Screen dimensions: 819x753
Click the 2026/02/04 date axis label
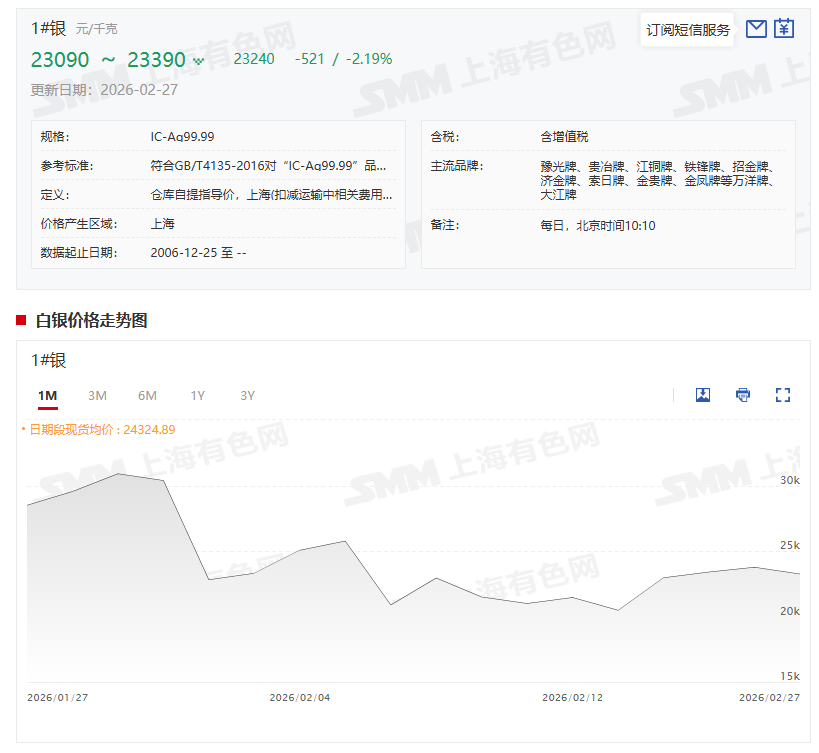point(299,698)
